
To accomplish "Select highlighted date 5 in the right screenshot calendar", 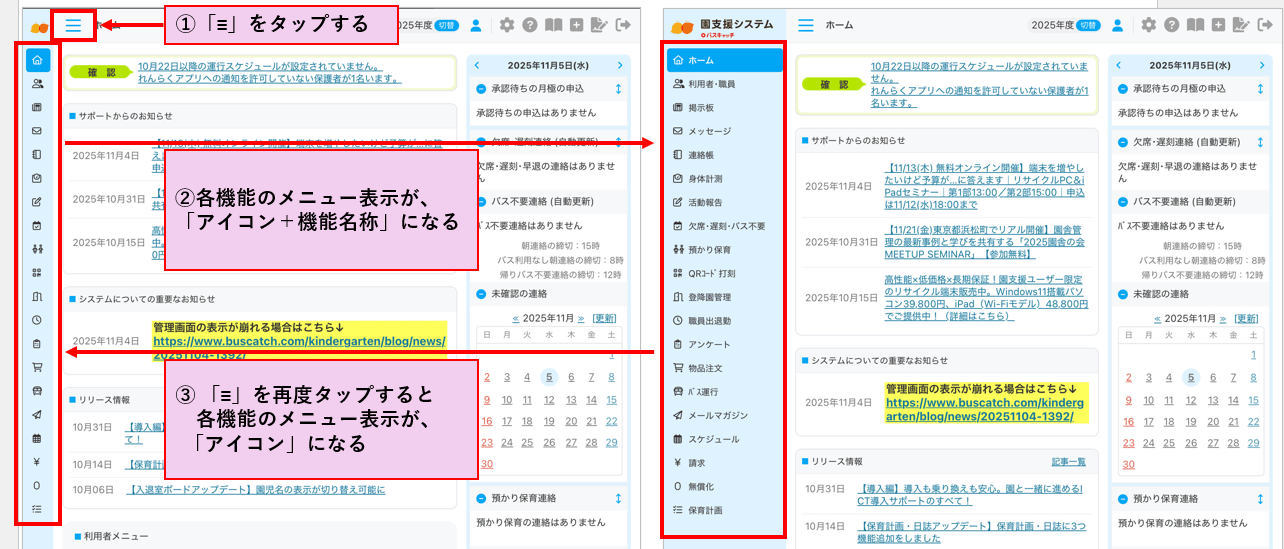I will 1191,377.
